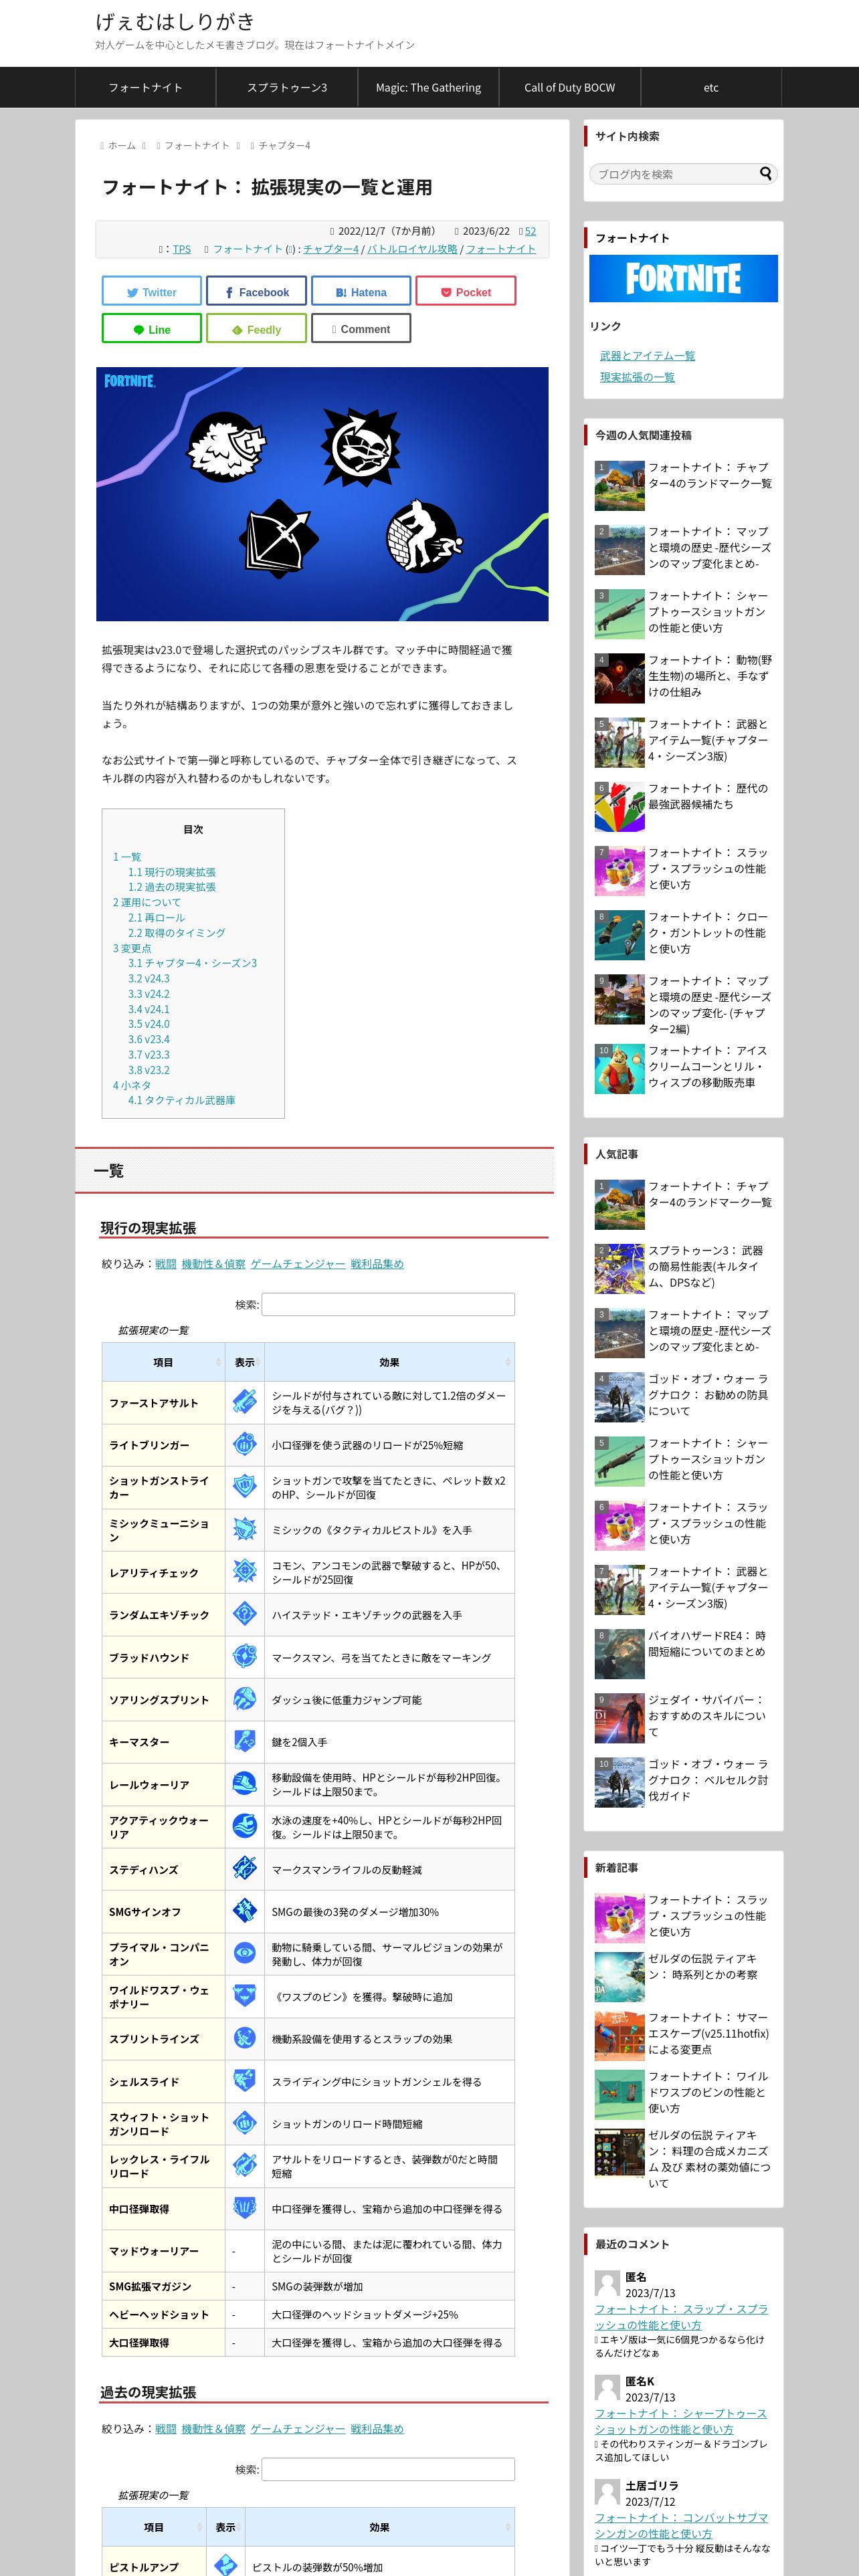Open the スプラトゥーン3 navigation menu
This screenshot has width=859, height=2576.
[287, 87]
